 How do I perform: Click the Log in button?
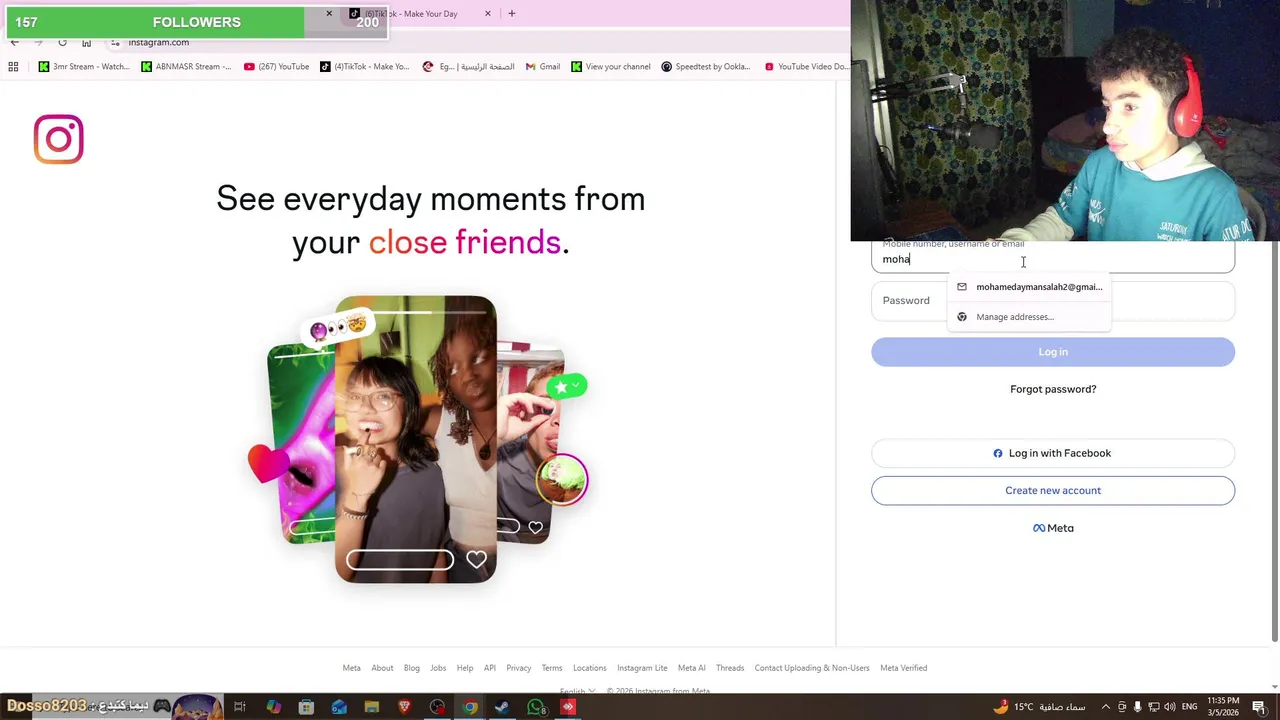(x=1053, y=352)
